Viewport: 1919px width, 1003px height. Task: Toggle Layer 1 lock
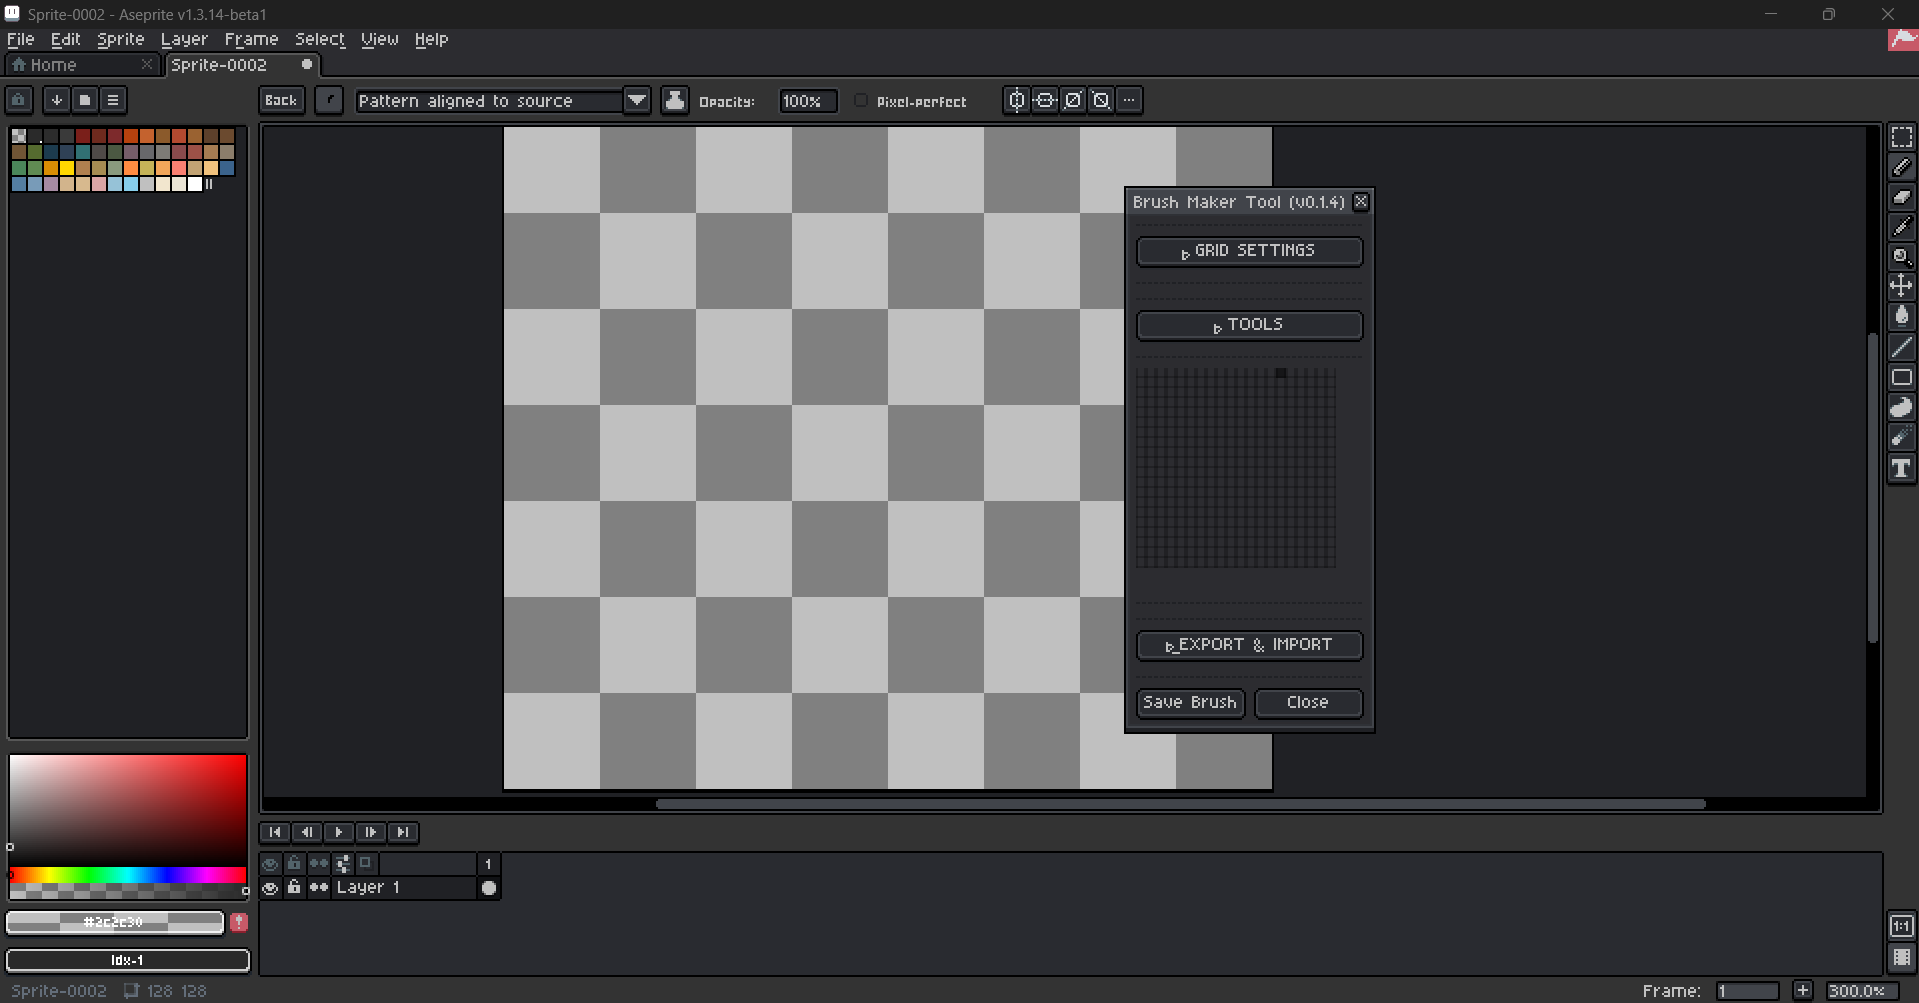pyautogui.click(x=294, y=888)
